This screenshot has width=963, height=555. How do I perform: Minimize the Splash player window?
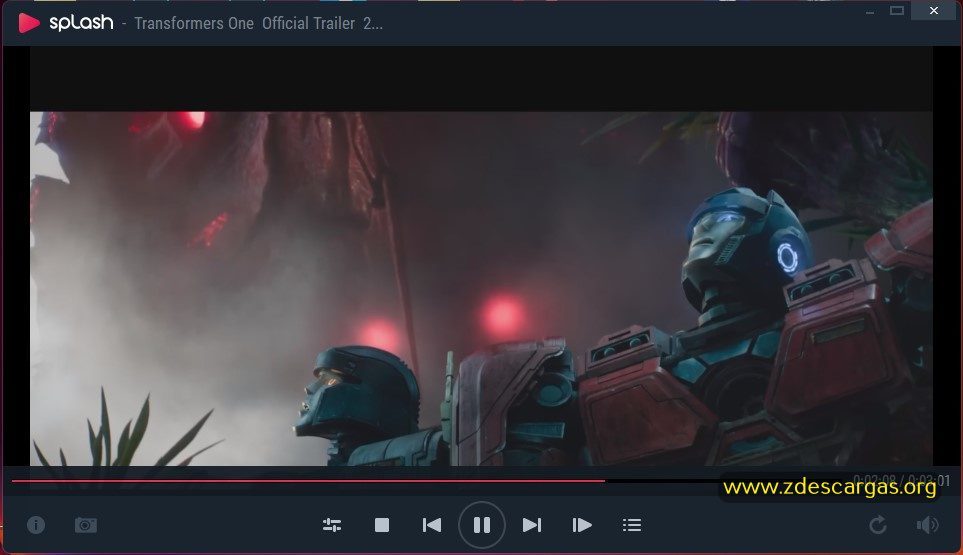click(x=870, y=11)
